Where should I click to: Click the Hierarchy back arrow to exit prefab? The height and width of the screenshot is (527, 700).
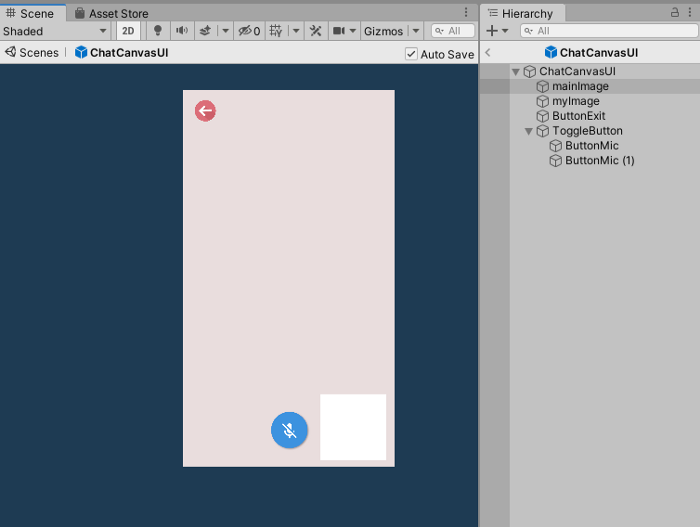488,53
